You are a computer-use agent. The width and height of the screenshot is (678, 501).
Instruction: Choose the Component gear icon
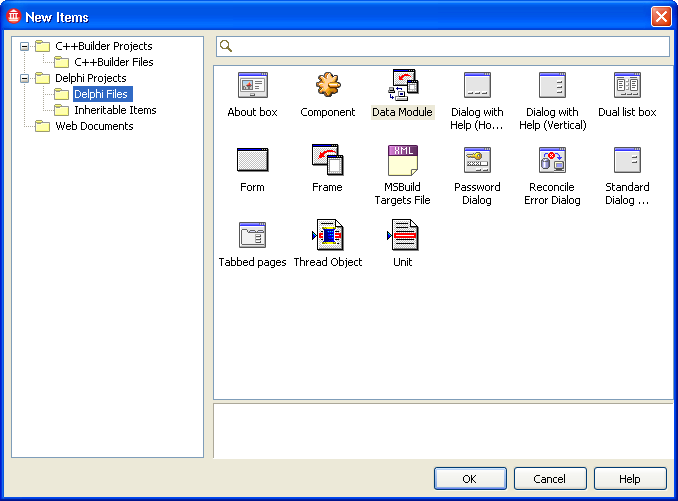click(328, 84)
